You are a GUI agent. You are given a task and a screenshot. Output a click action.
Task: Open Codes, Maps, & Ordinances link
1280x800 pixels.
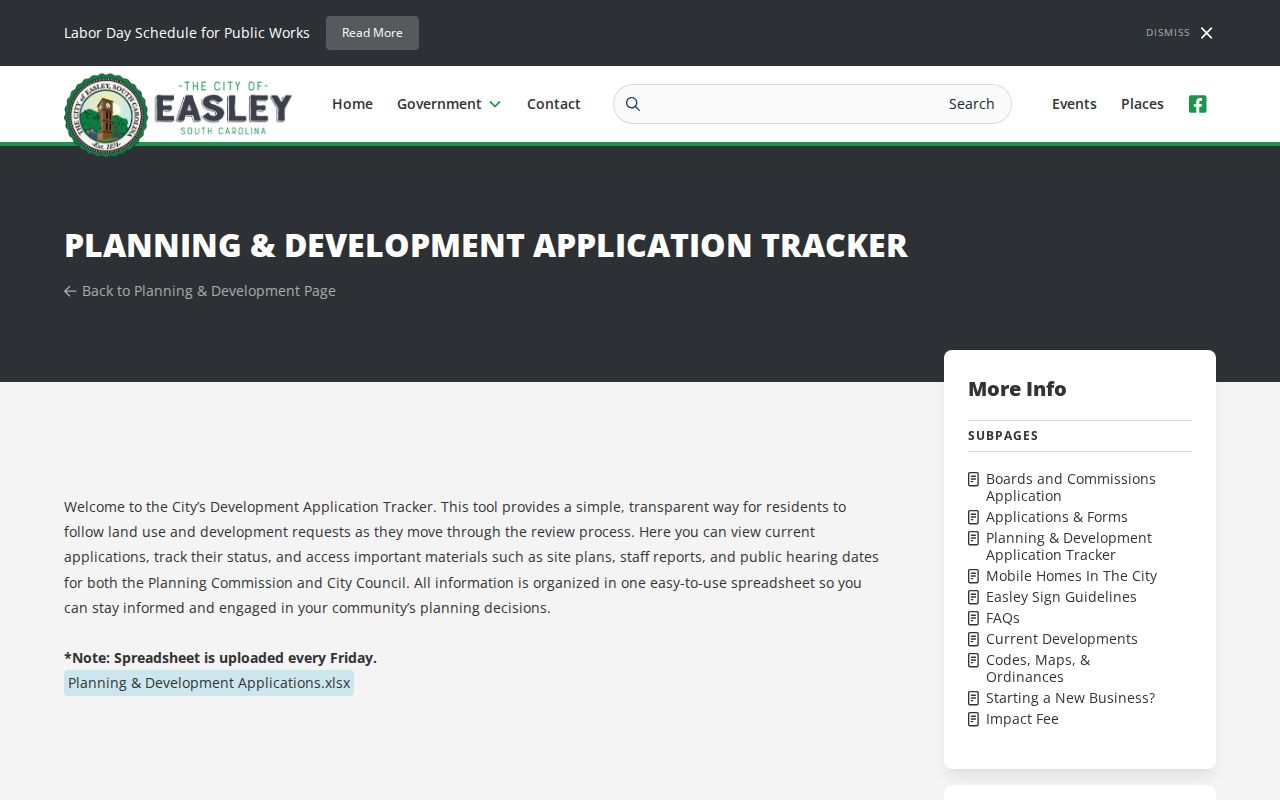point(1038,668)
